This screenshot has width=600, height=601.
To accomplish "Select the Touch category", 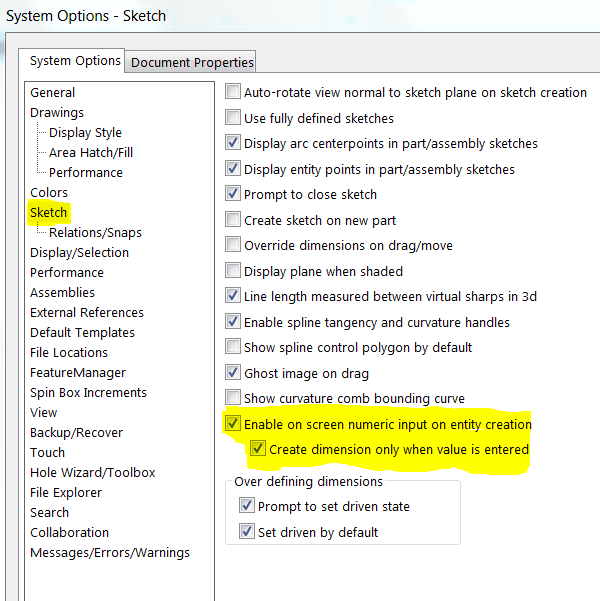I will 47,453.
